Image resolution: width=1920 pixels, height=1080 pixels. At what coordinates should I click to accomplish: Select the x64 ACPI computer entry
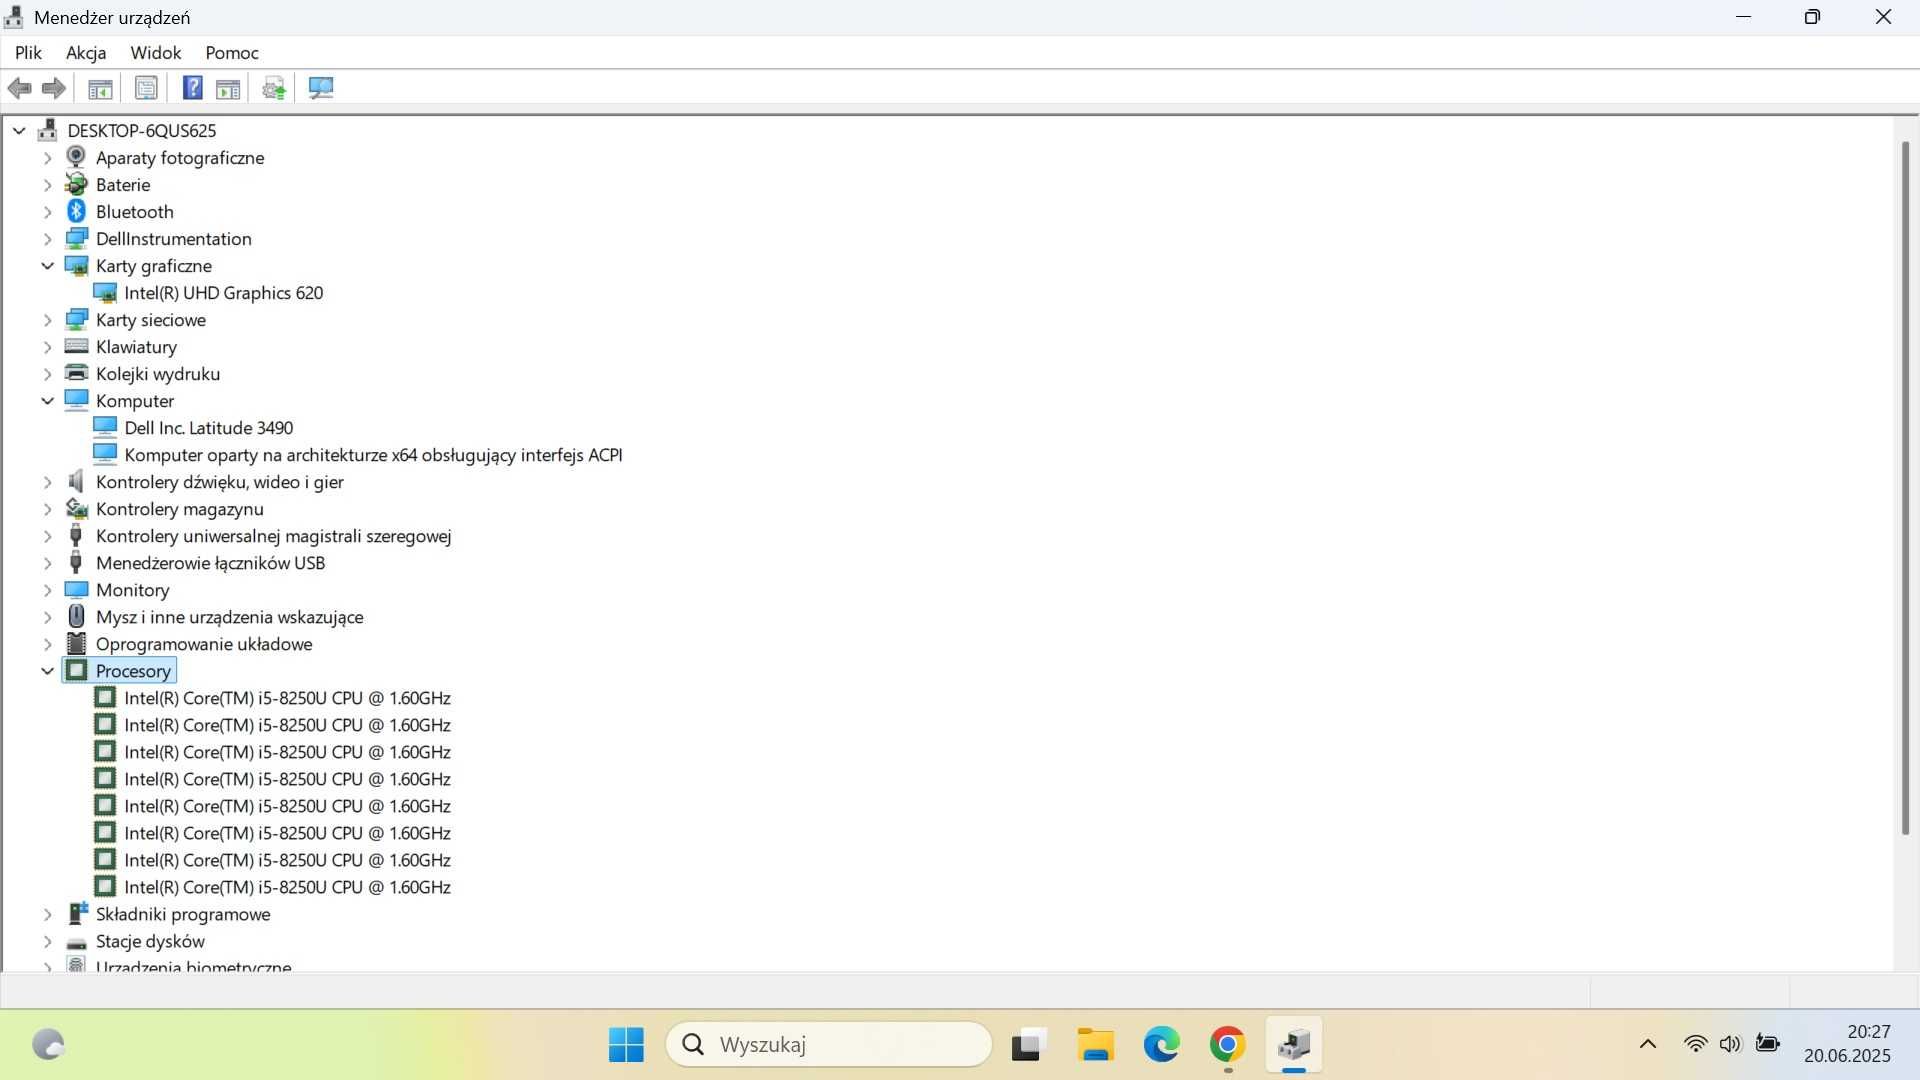pyautogui.click(x=373, y=454)
